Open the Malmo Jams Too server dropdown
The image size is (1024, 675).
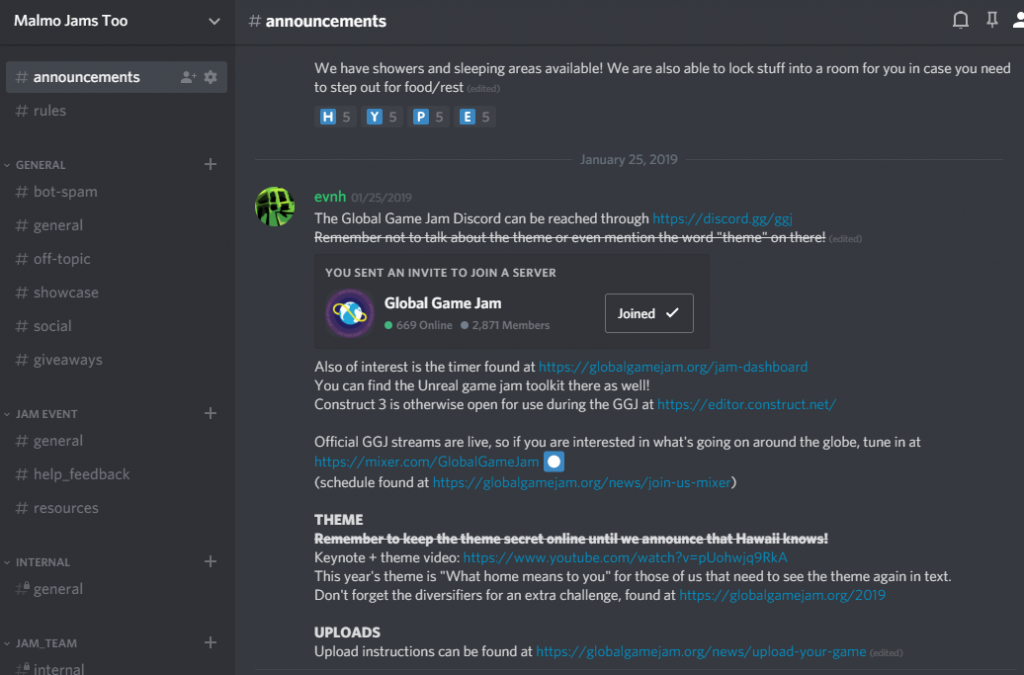(213, 20)
